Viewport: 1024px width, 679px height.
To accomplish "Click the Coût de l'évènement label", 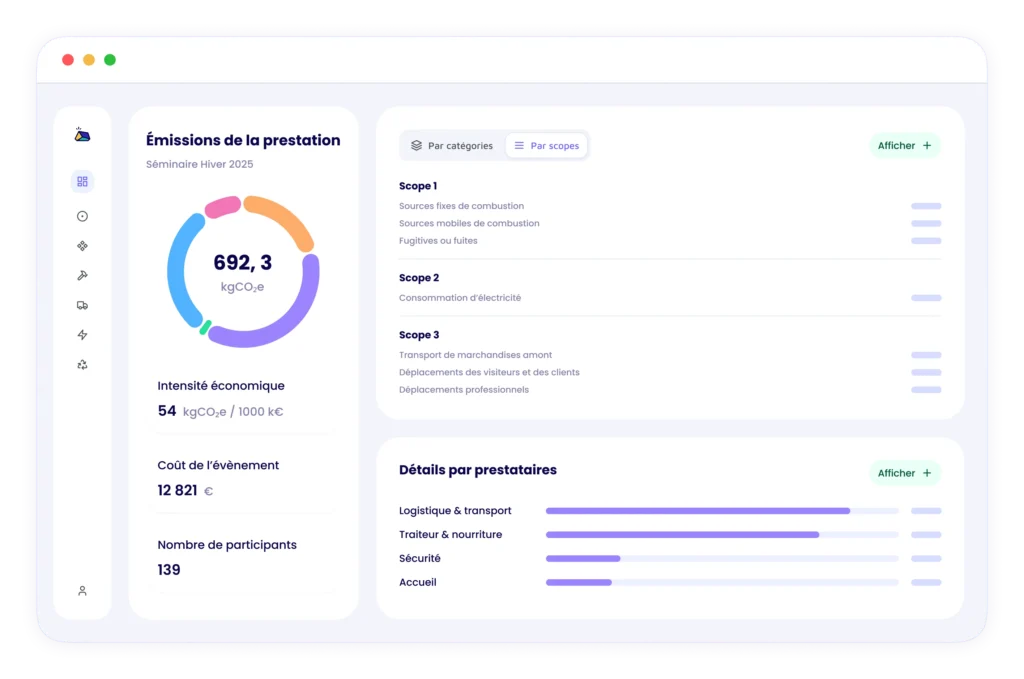I will (218, 466).
